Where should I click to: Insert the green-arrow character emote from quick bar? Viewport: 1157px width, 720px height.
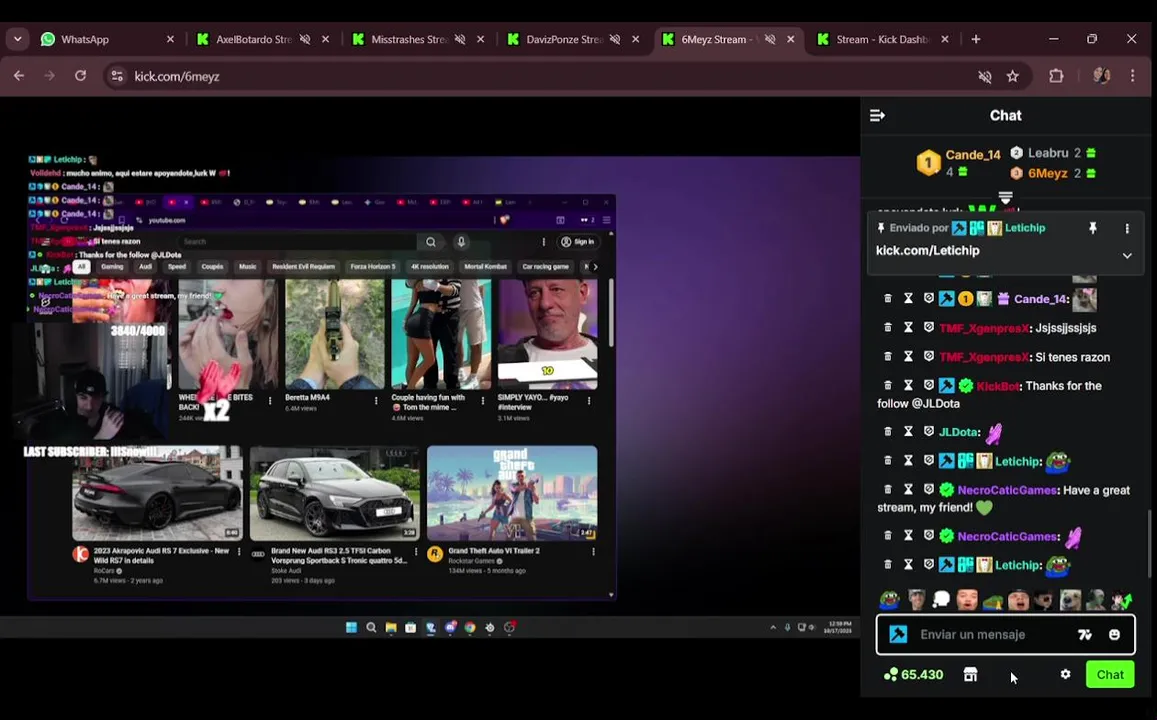1122,600
